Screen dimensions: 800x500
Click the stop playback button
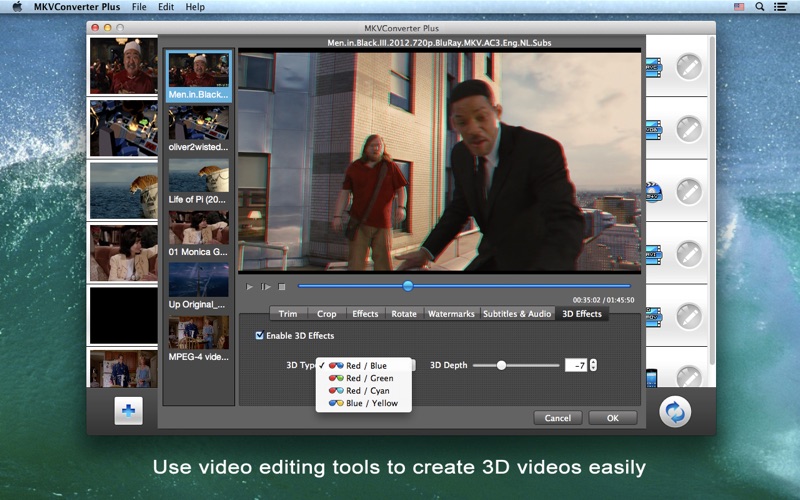tap(282, 287)
